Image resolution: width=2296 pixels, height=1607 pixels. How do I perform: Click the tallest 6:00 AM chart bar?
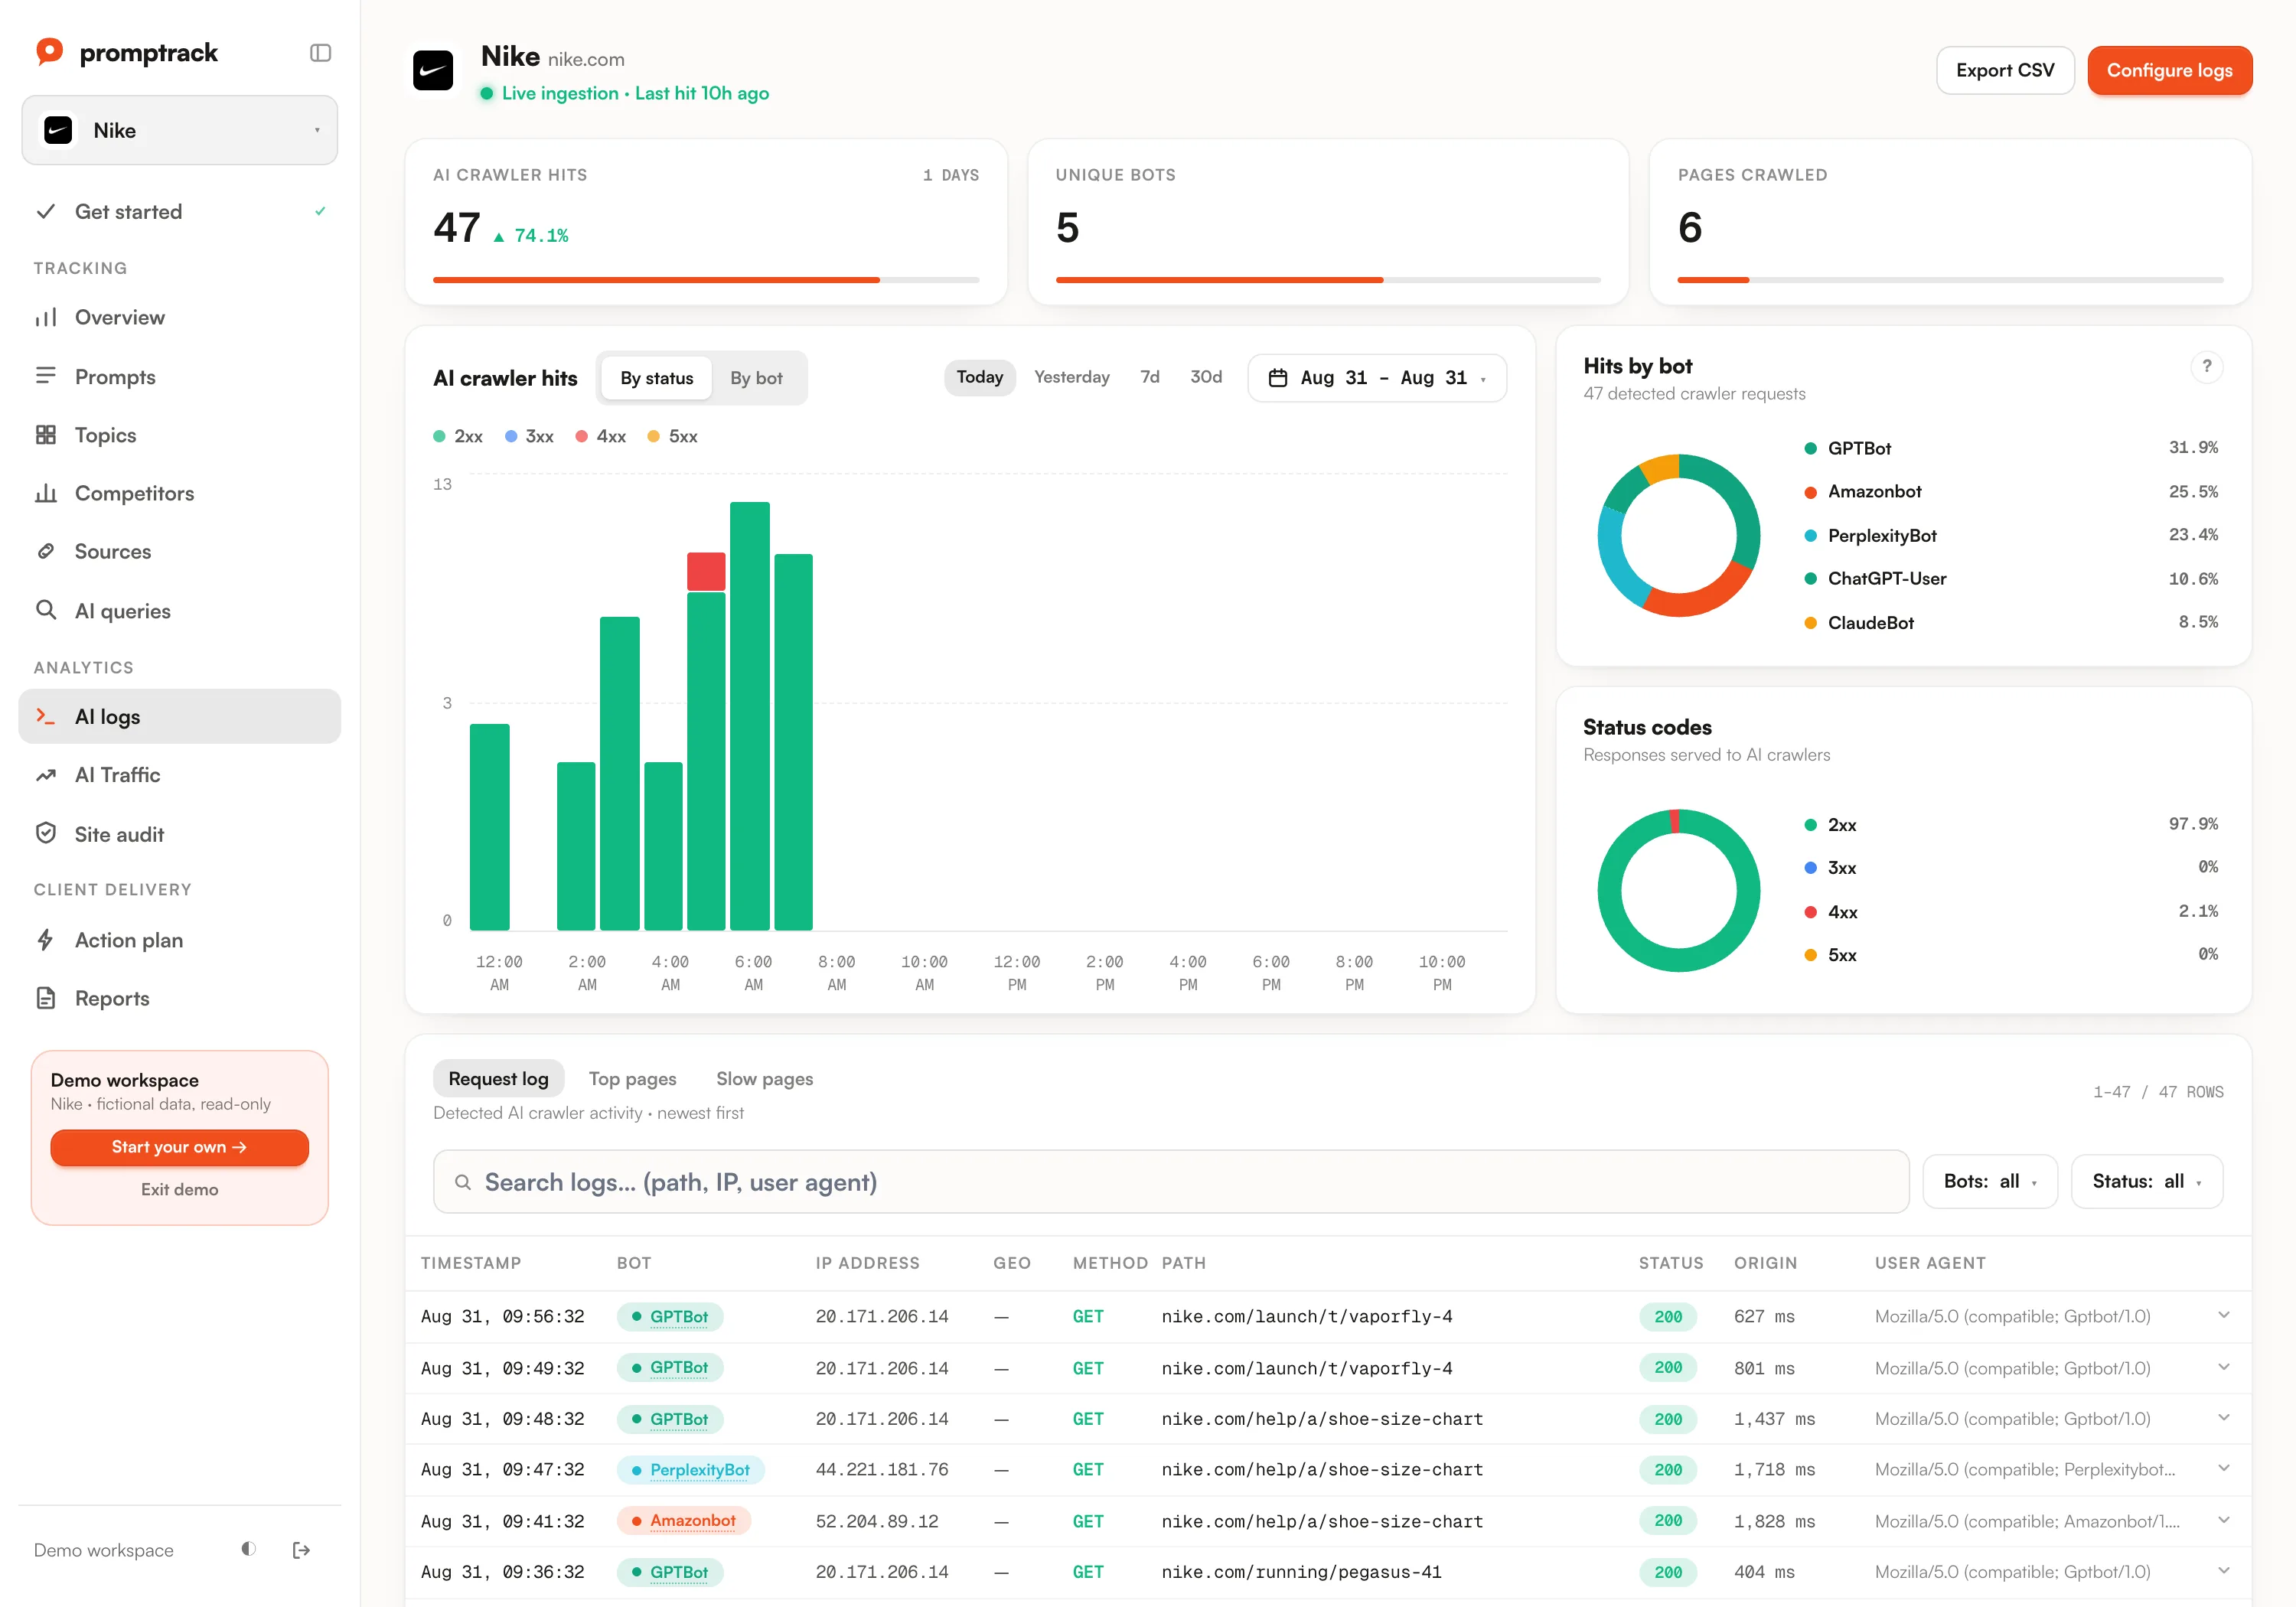tap(749, 716)
